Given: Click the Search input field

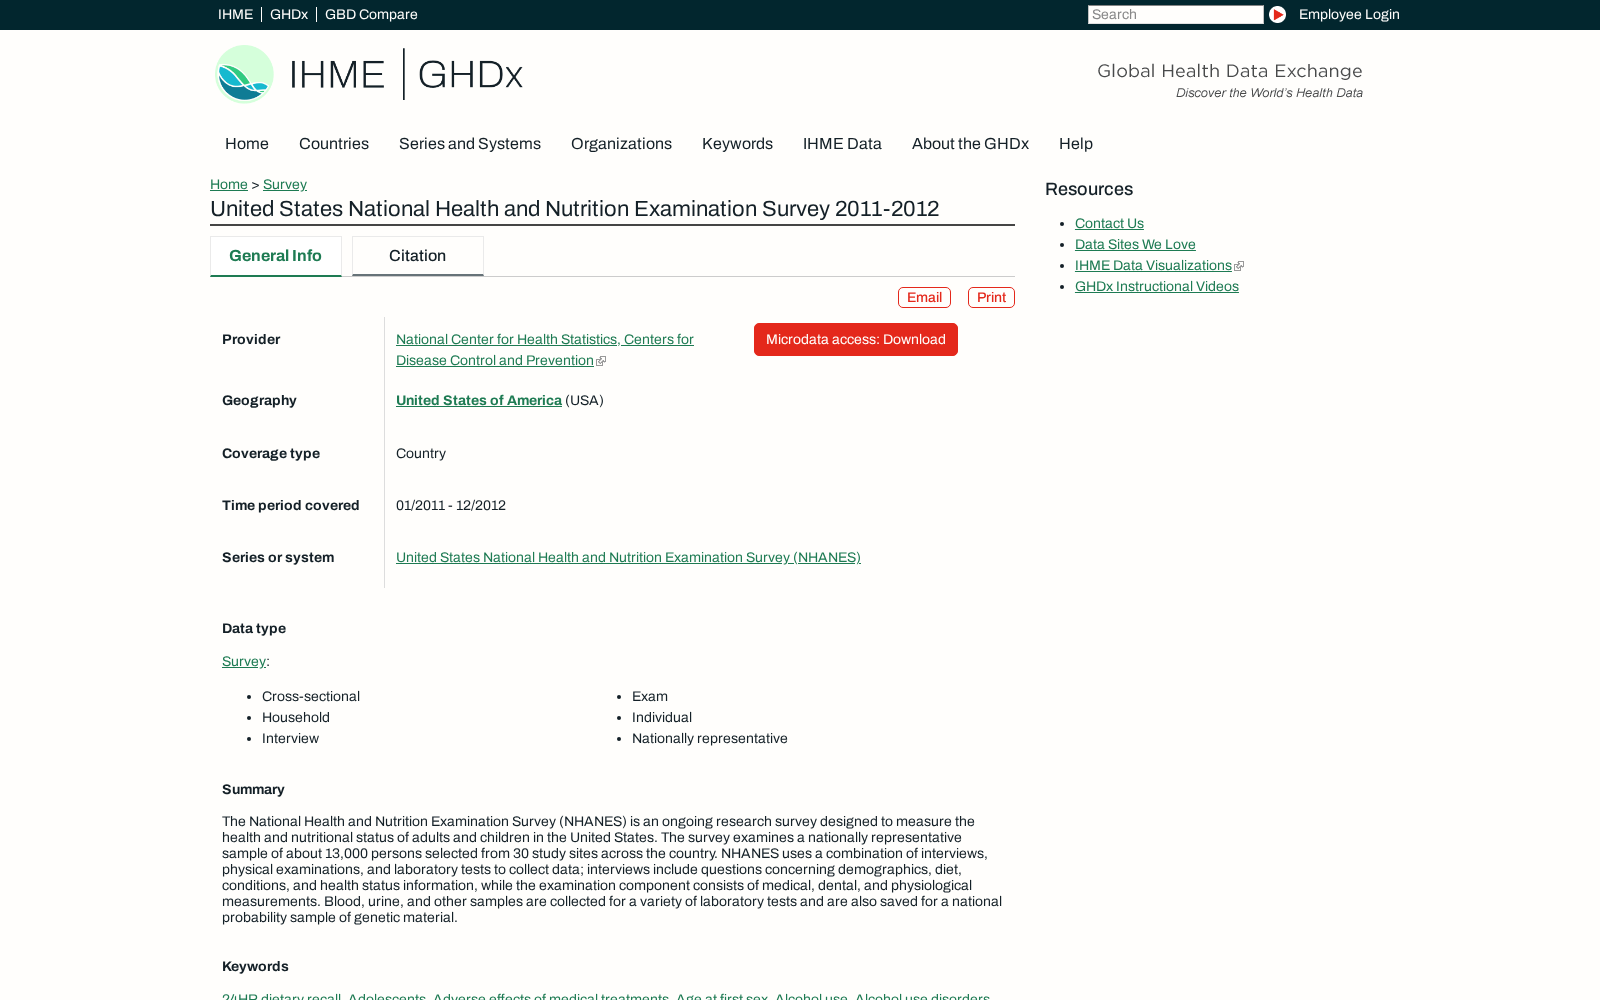Looking at the screenshot, I should (1175, 14).
